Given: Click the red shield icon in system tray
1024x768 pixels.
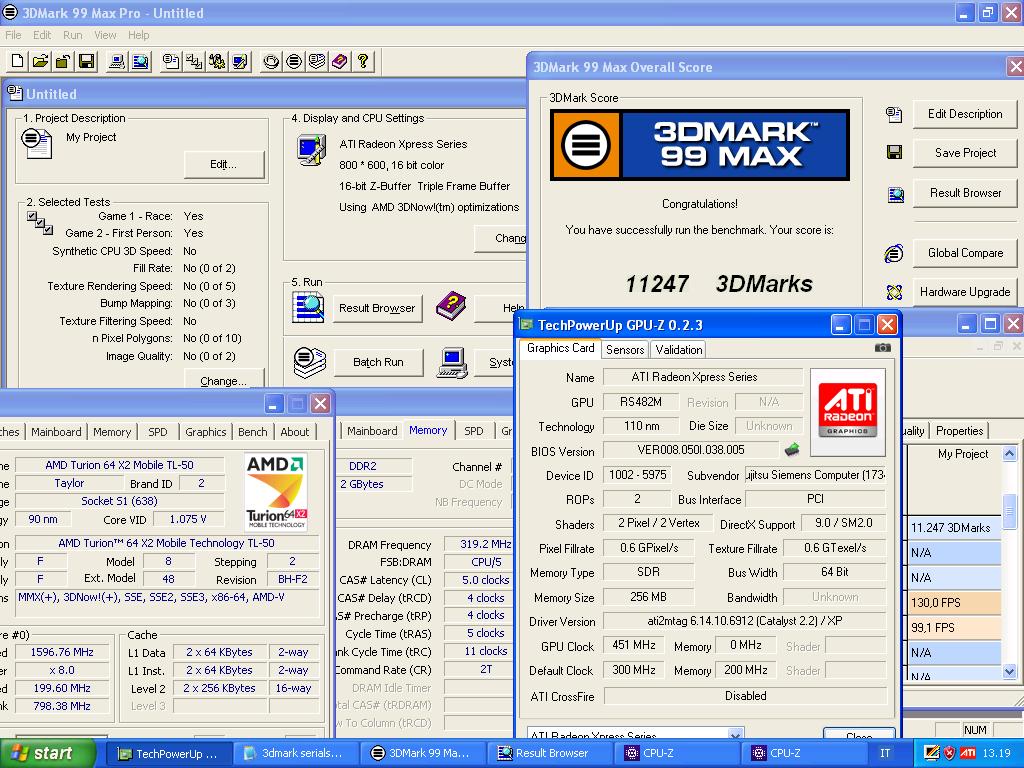Looking at the screenshot, I should (x=950, y=753).
